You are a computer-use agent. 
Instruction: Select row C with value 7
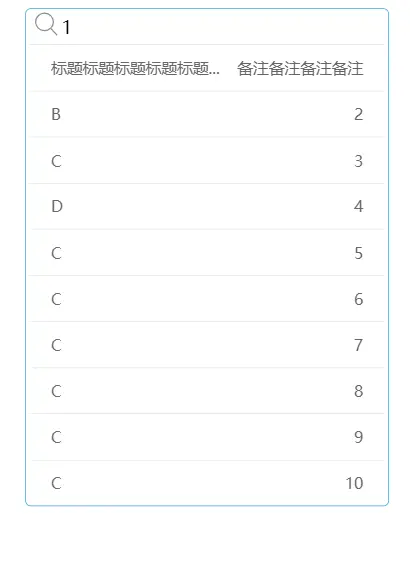pos(207,345)
